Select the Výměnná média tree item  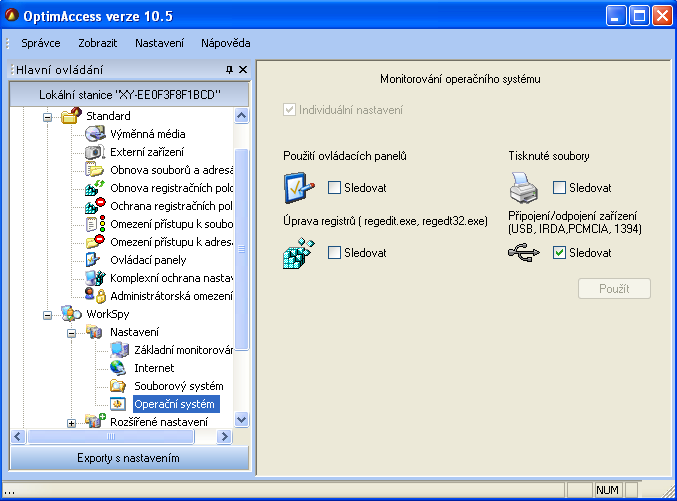point(148,134)
